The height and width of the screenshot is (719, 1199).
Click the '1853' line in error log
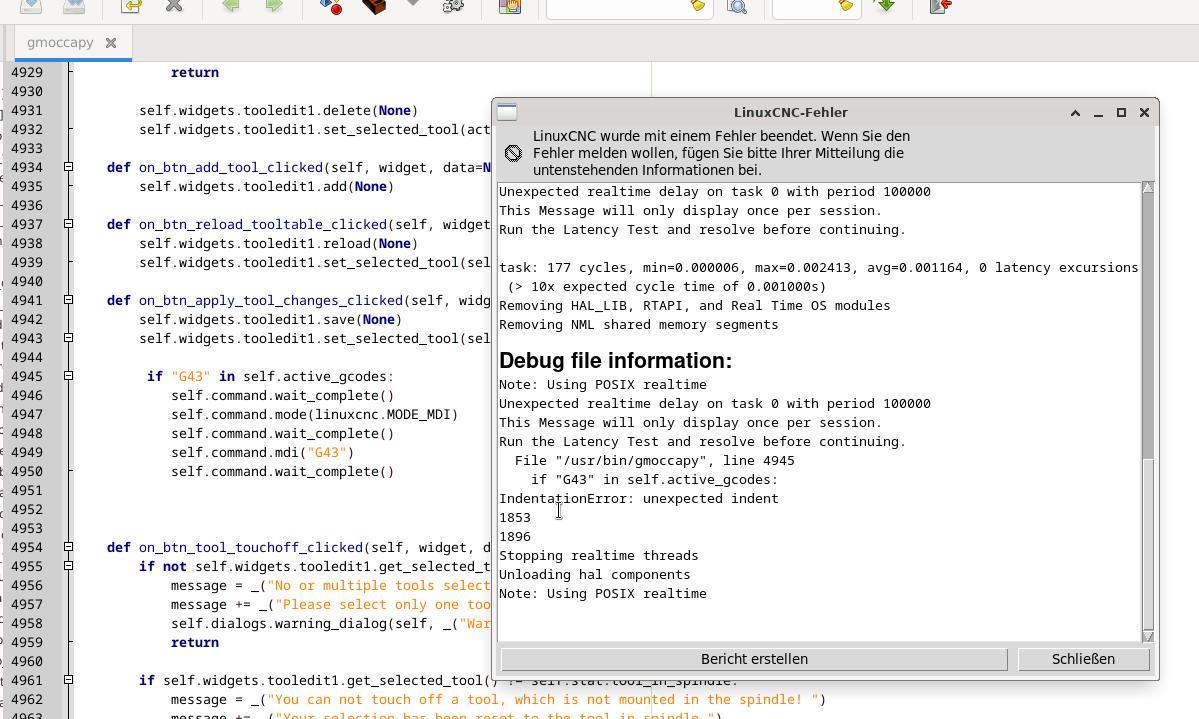[515, 518]
